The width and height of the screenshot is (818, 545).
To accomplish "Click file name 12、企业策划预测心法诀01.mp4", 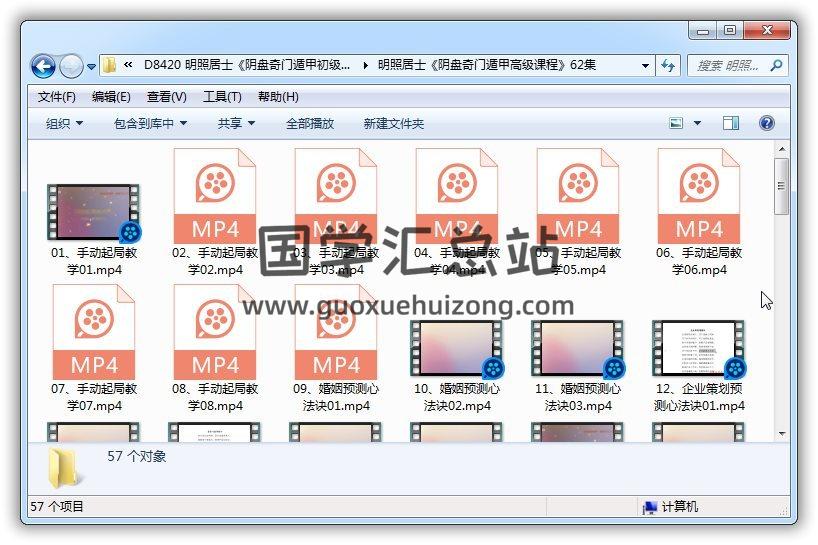I will [x=699, y=397].
